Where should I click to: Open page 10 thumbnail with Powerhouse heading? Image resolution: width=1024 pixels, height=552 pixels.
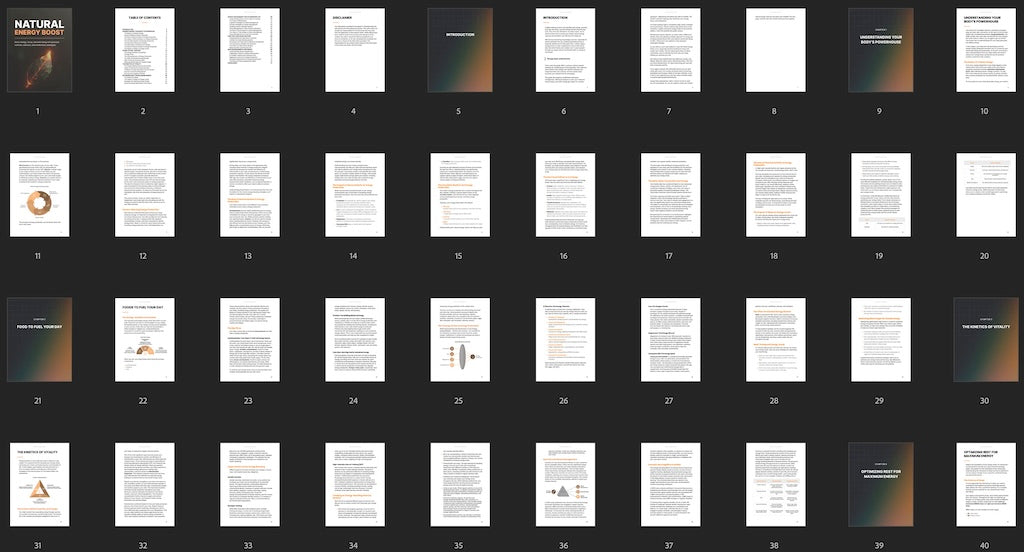(x=984, y=50)
